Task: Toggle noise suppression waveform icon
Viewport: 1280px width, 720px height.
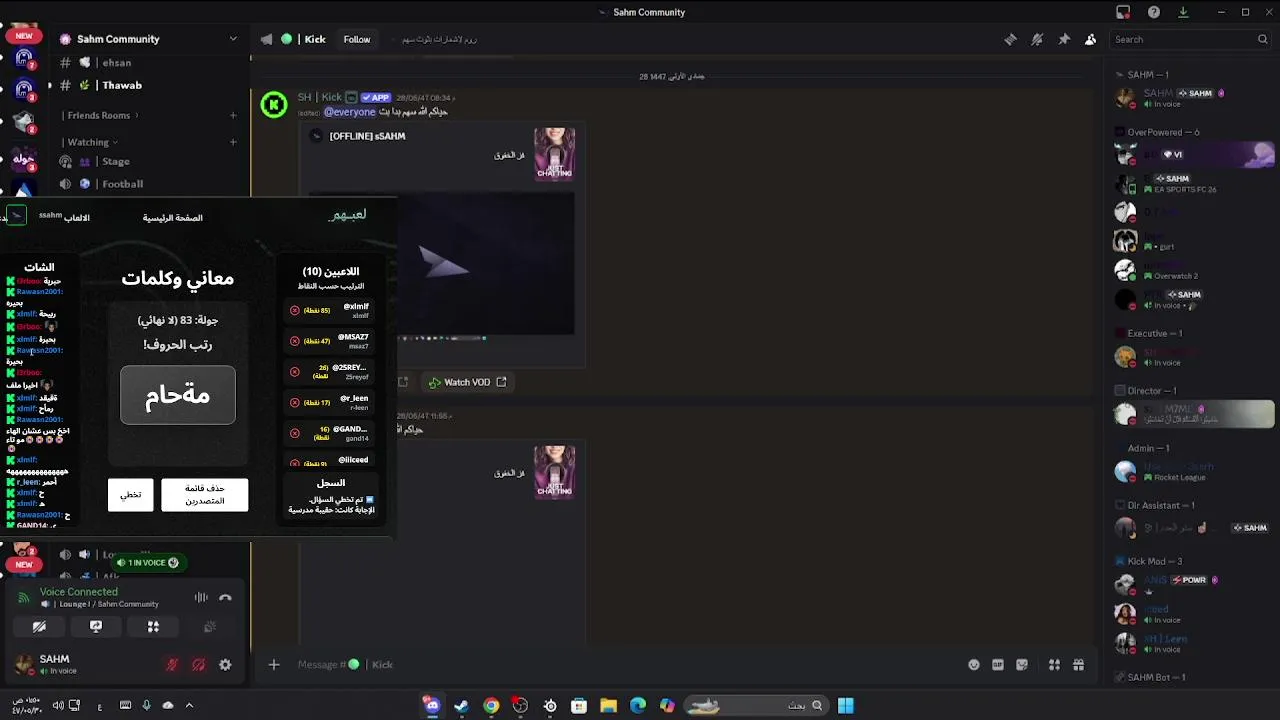Action: [x=201, y=598]
